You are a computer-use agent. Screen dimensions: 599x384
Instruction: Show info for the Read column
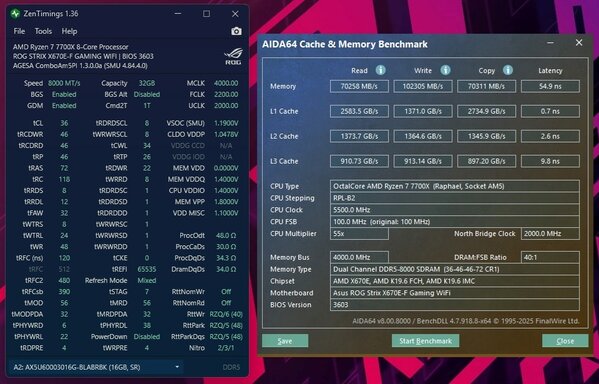pos(380,70)
